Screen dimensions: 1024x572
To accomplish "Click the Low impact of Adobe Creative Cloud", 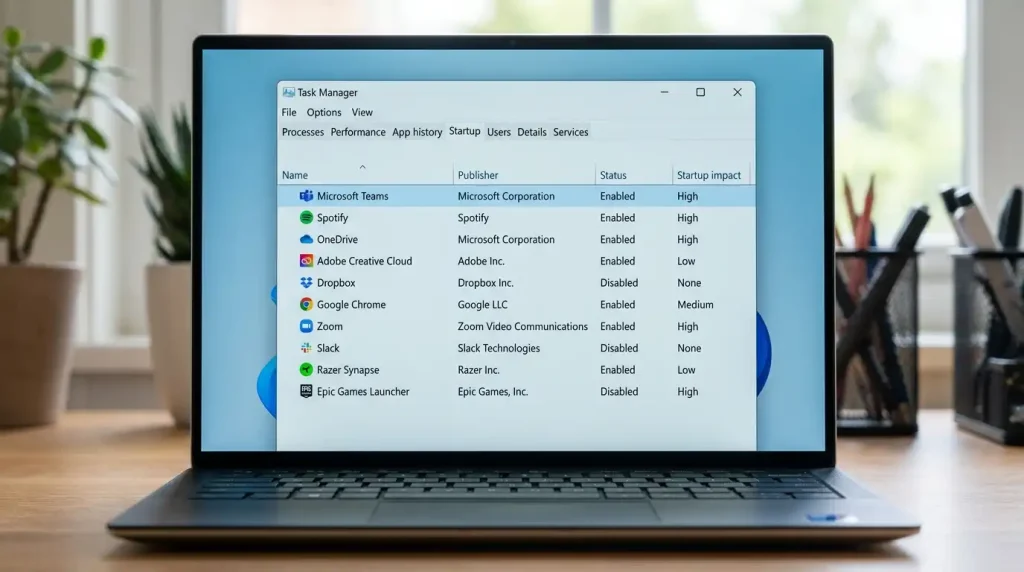I will pos(686,261).
